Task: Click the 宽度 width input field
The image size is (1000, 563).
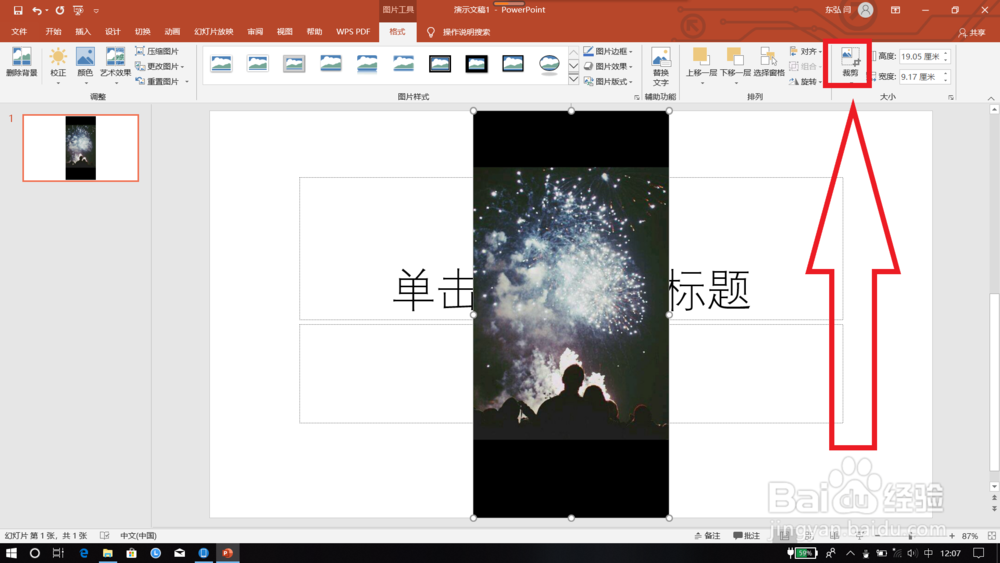Action: [x=920, y=77]
